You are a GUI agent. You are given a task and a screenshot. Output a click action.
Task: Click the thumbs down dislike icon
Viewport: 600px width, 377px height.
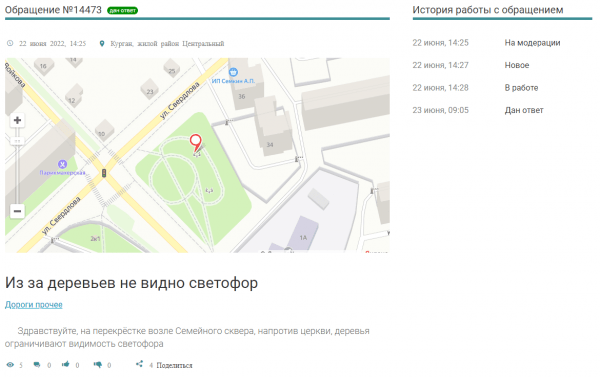pyautogui.click(x=98, y=365)
